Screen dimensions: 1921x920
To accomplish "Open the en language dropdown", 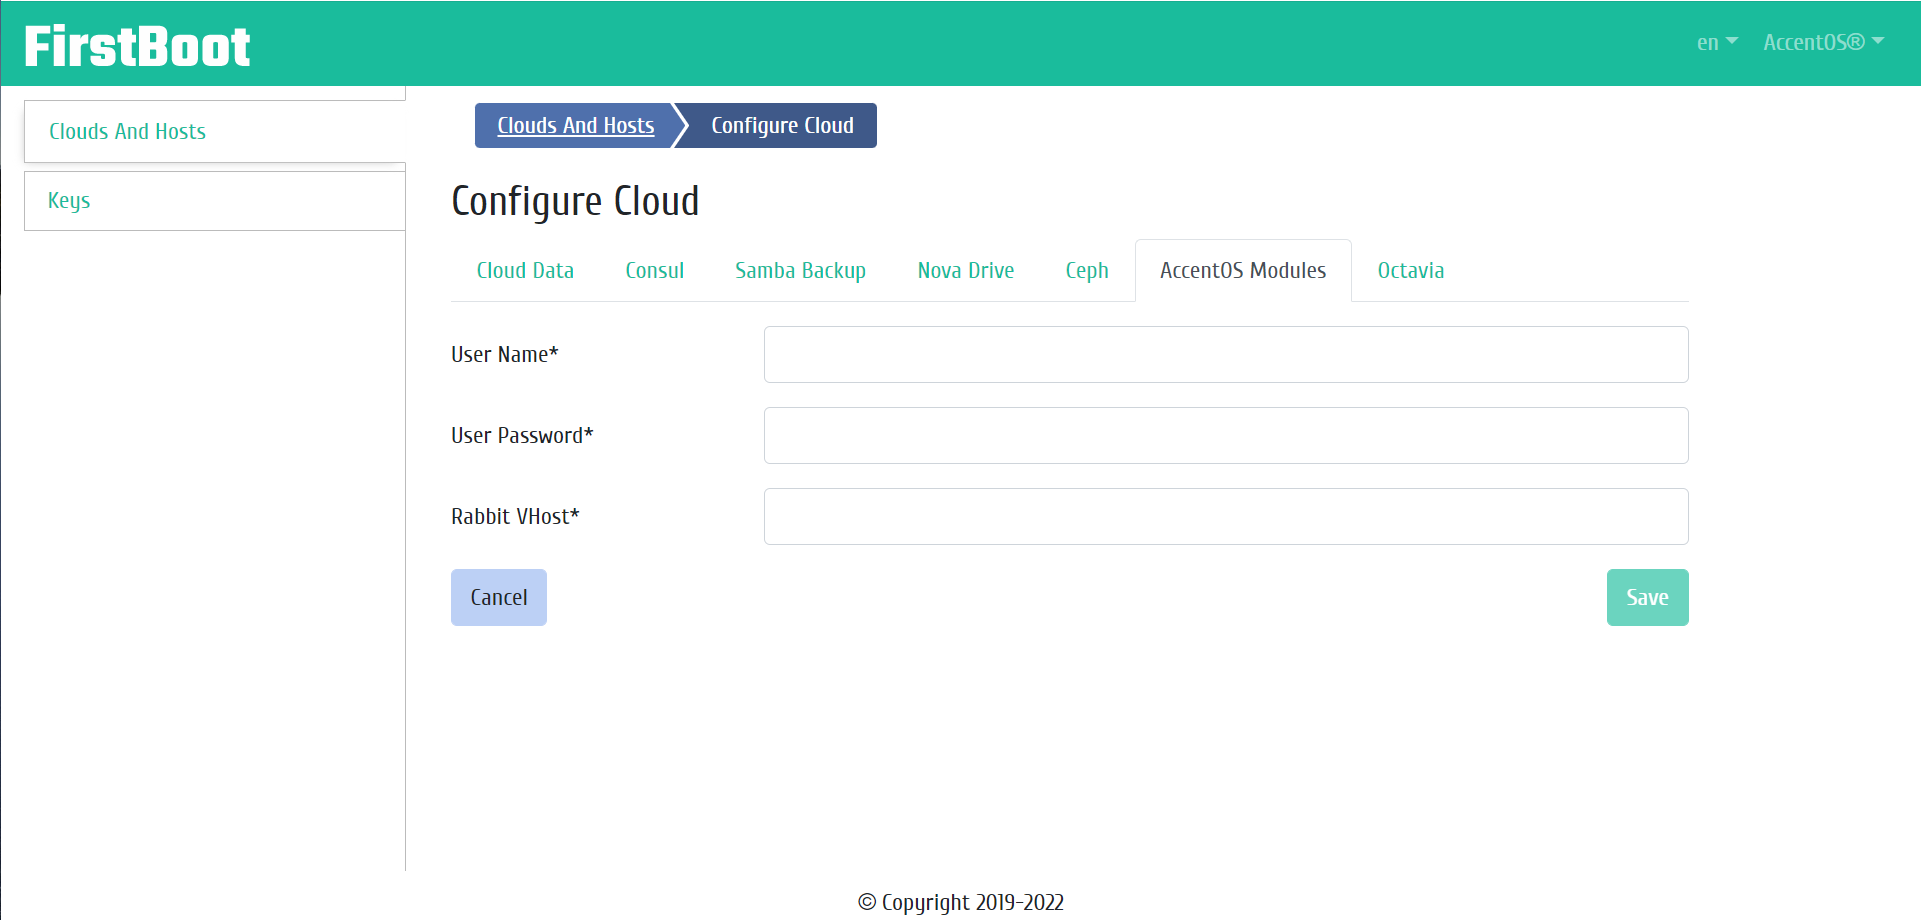I will [x=1717, y=42].
